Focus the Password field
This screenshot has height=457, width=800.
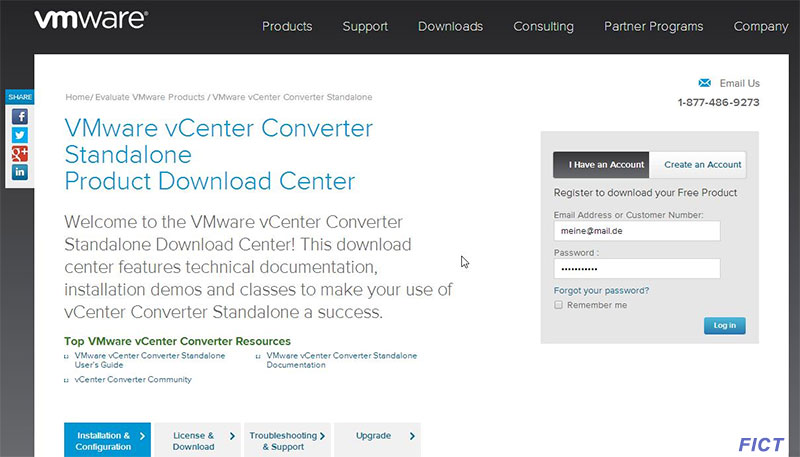637,269
